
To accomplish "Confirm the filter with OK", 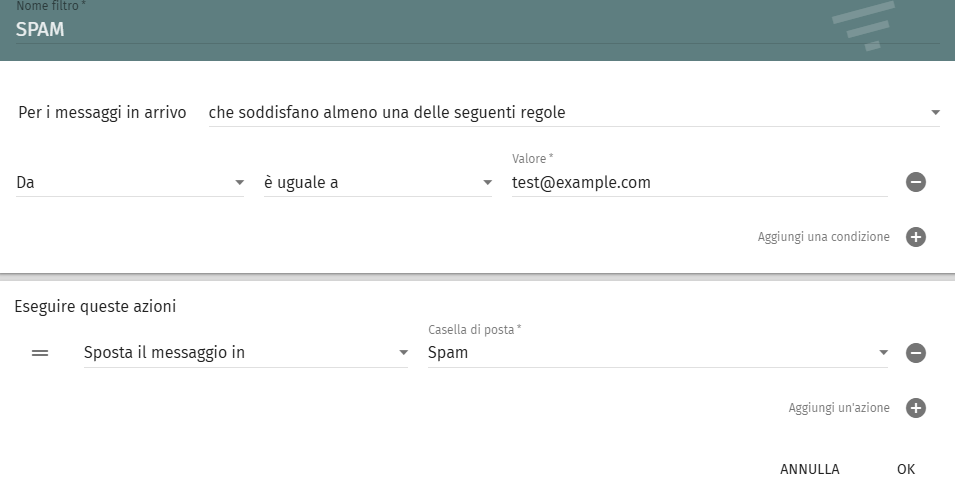I will point(906,469).
